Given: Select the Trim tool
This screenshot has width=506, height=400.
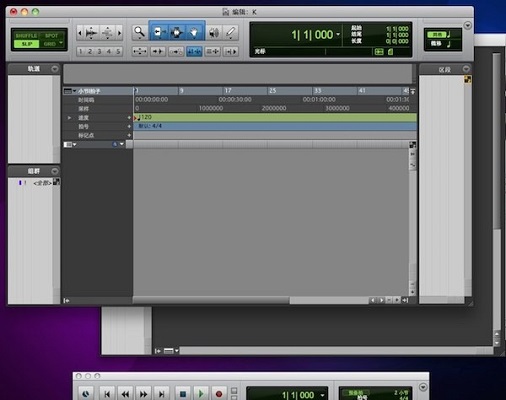Looking at the screenshot, I should pos(159,32).
